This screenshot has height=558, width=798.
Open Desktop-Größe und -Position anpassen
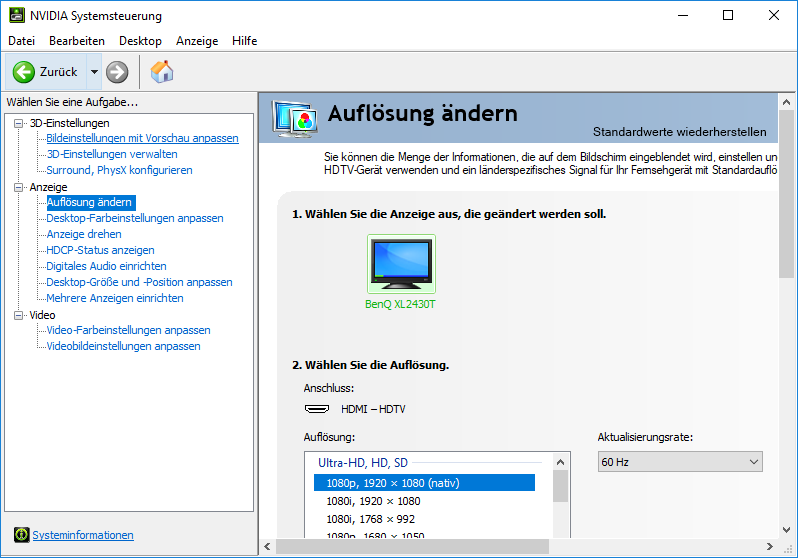click(139, 282)
